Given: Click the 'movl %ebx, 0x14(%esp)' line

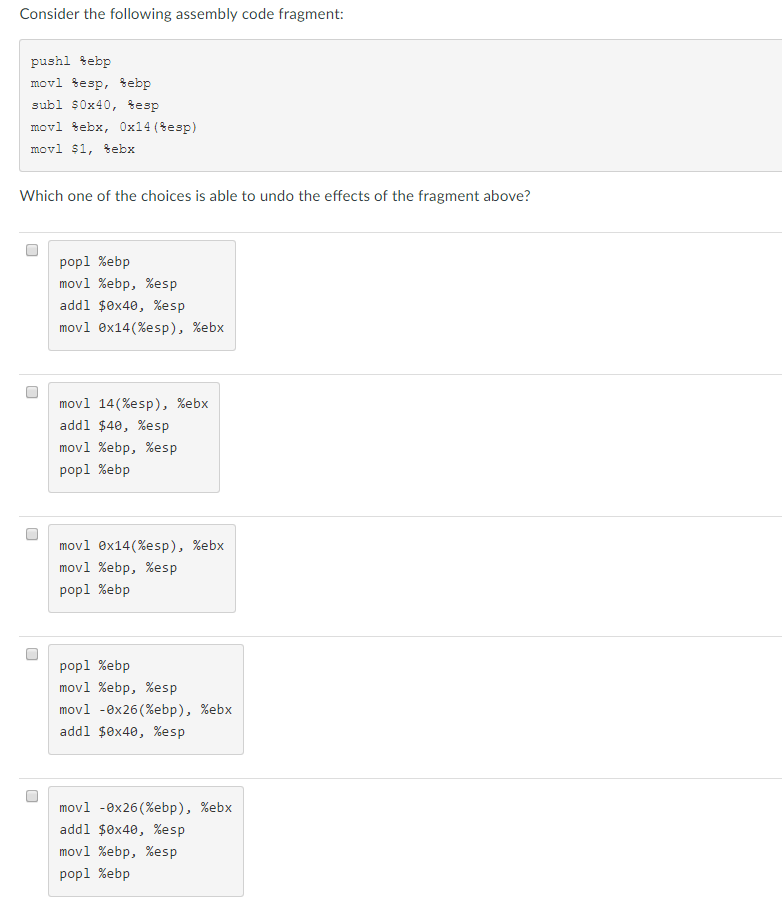Looking at the screenshot, I should click(114, 127).
